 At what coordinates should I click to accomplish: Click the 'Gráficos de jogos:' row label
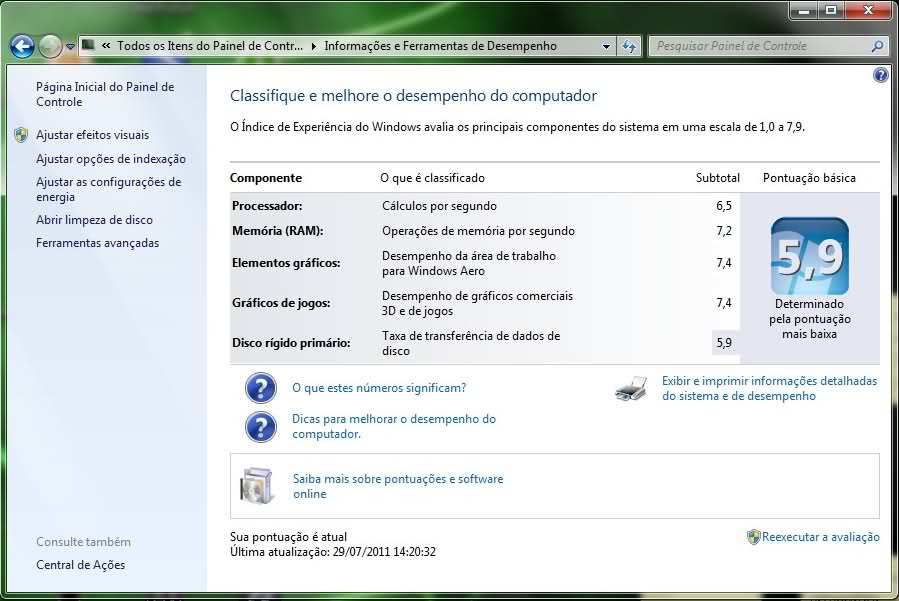(281, 303)
